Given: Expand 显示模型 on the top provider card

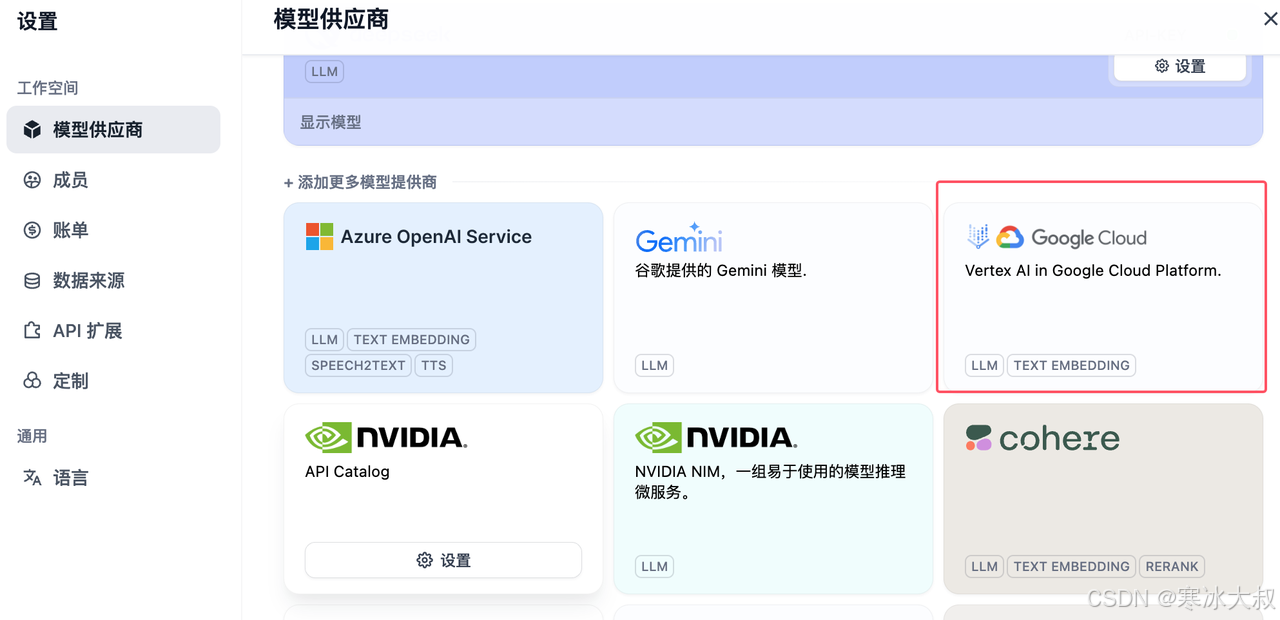Looking at the screenshot, I should point(330,122).
